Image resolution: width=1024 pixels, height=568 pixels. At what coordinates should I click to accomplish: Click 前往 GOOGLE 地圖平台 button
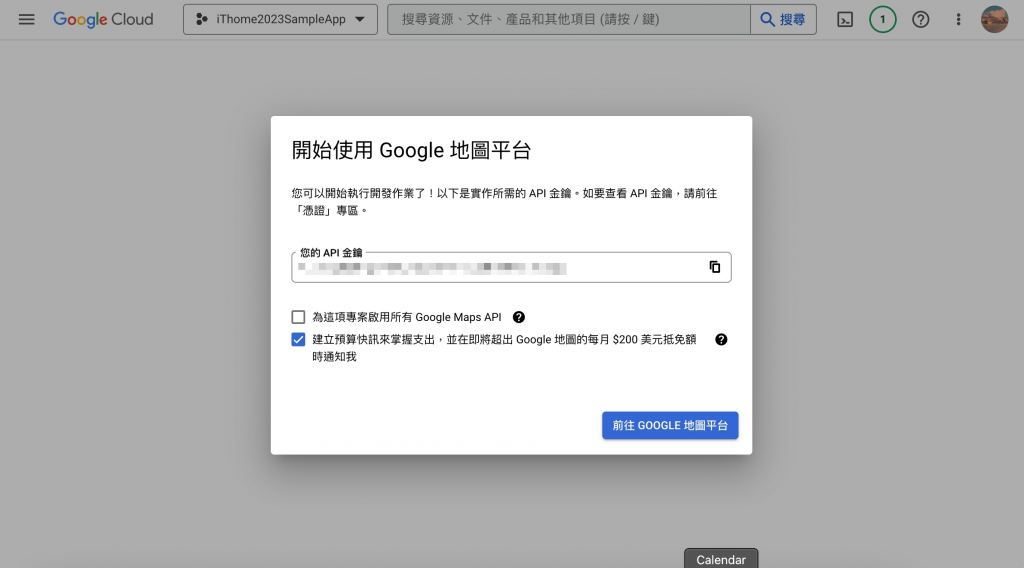point(670,426)
